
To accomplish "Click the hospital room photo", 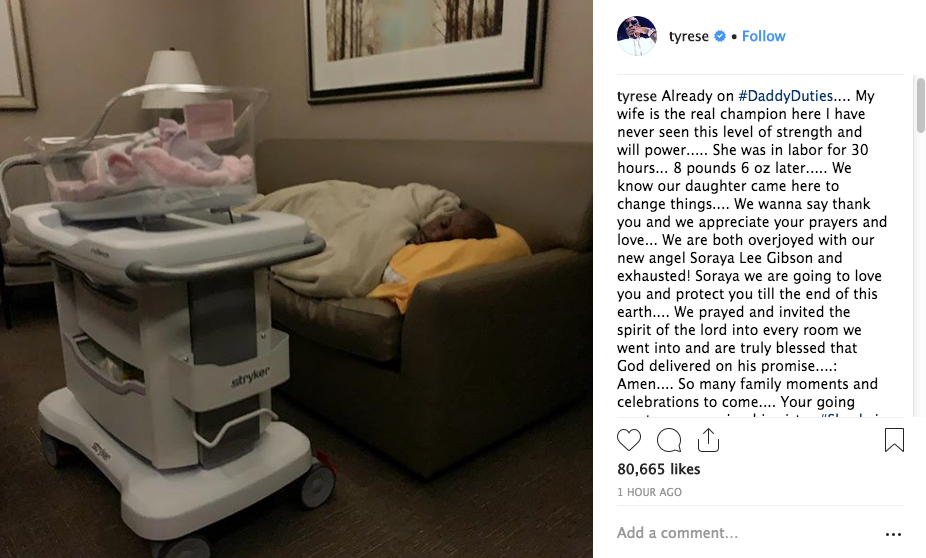I will coord(296,279).
